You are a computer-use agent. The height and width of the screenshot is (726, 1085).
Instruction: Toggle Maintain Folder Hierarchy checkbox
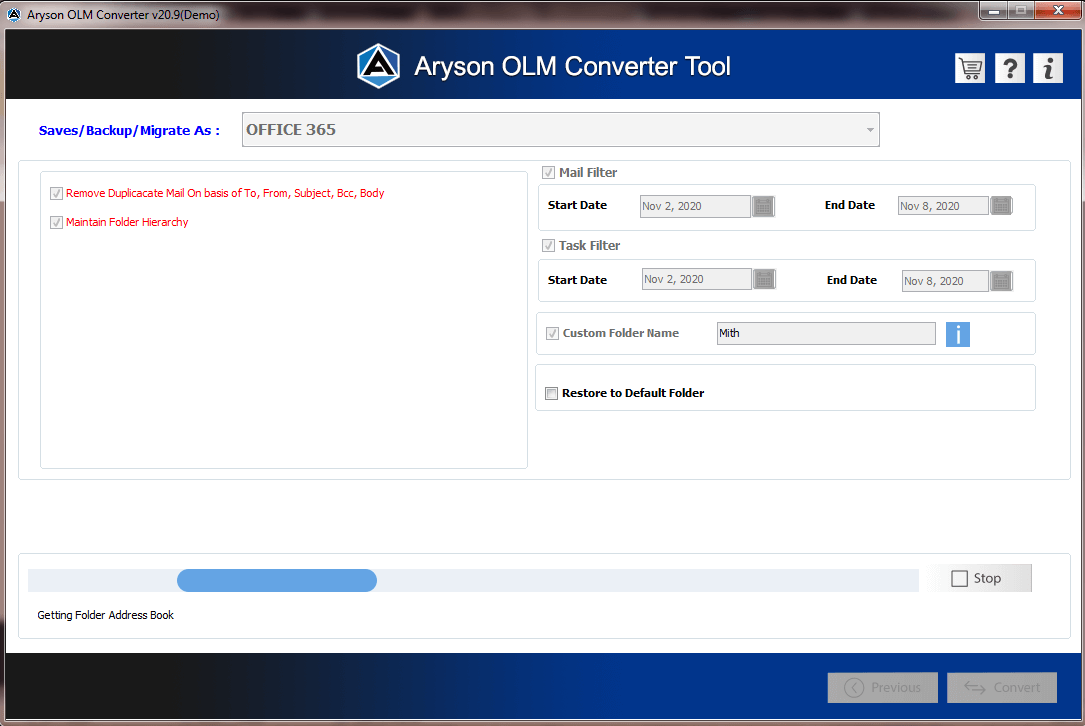(x=57, y=223)
